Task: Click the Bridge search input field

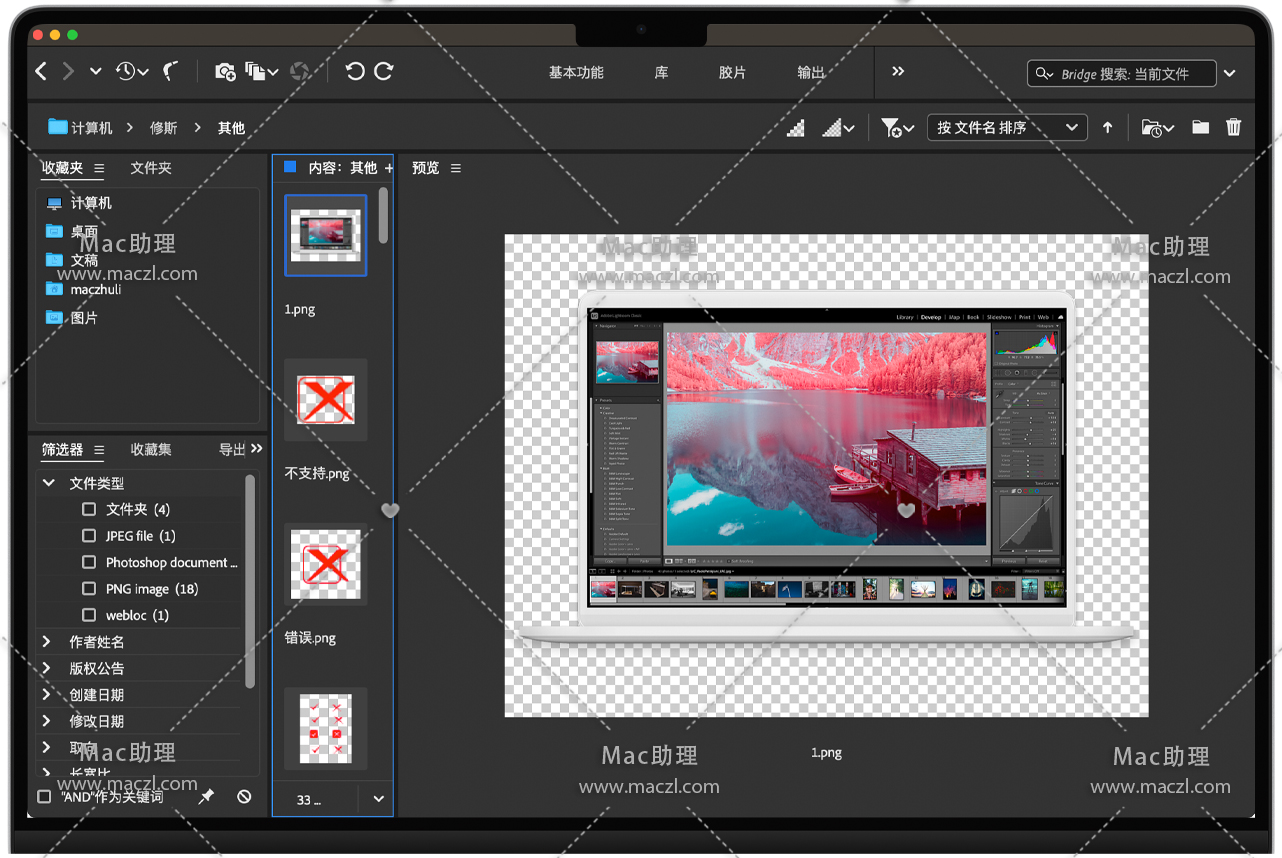Action: pyautogui.click(x=1123, y=73)
